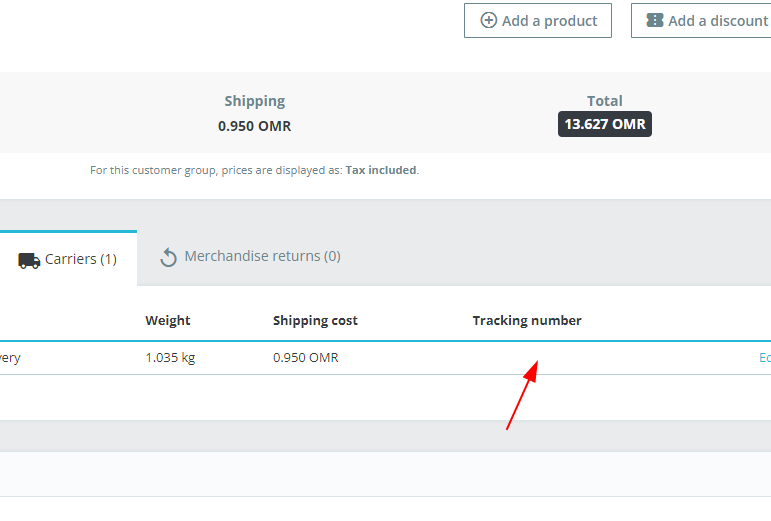
Task: Click the Shipping cost column header
Action: [x=315, y=320]
